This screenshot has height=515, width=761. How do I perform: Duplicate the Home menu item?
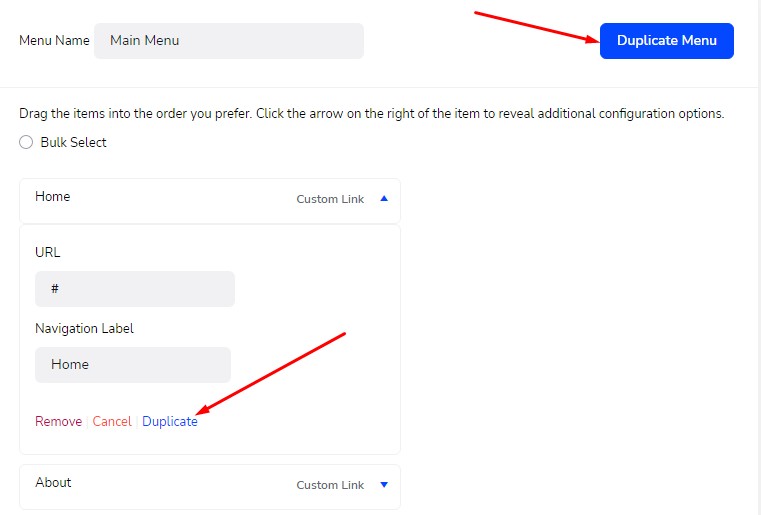(170, 422)
